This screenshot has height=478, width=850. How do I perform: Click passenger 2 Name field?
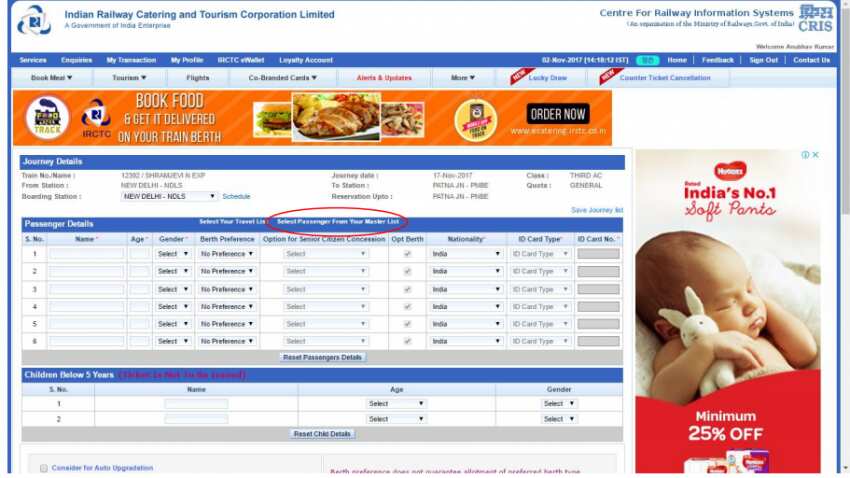click(x=87, y=271)
